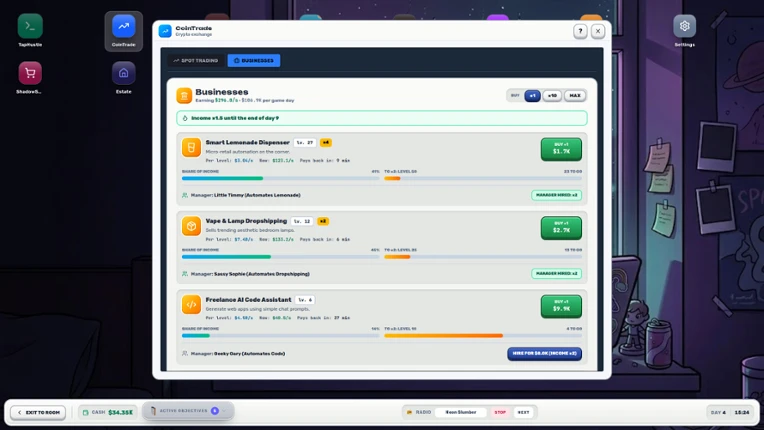Click the manager icon next to Little Timmy
The width and height of the screenshot is (764, 430).
click(x=185, y=195)
